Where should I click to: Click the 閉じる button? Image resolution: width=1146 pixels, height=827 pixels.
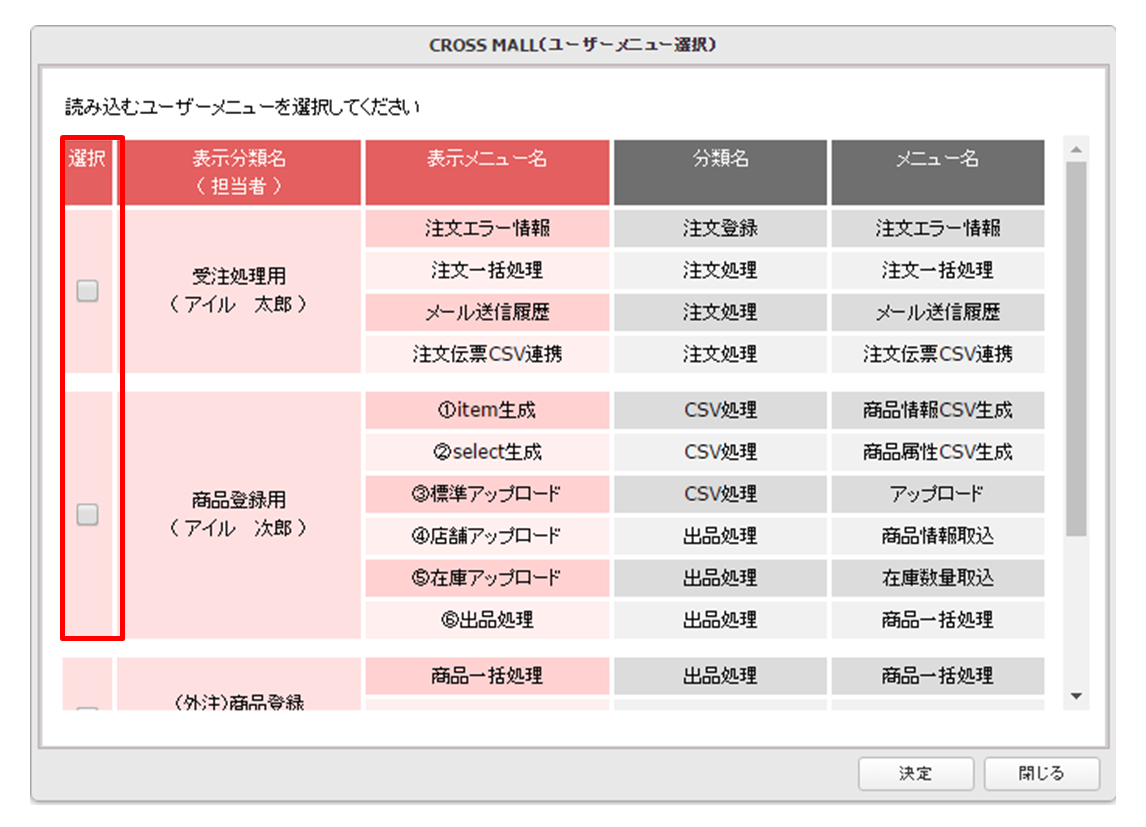[x=1041, y=773]
